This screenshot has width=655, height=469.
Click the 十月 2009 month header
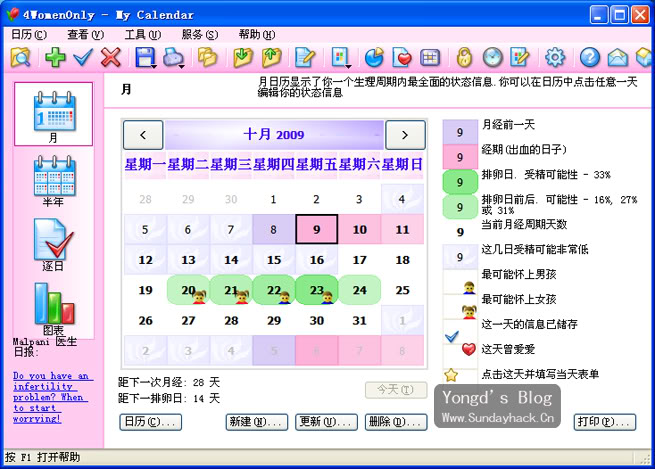coord(274,135)
